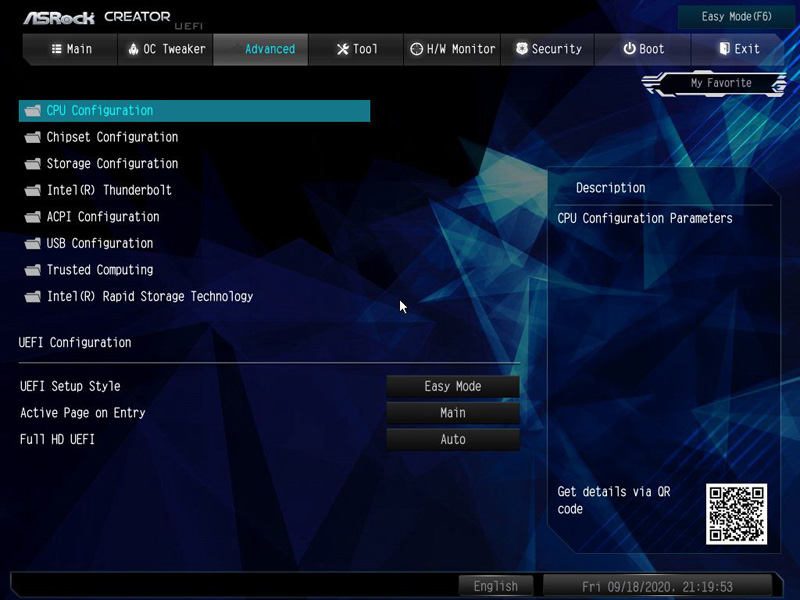800x600 pixels.
Task: Switch to H/W Monitor tab
Action: pos(452,49)
